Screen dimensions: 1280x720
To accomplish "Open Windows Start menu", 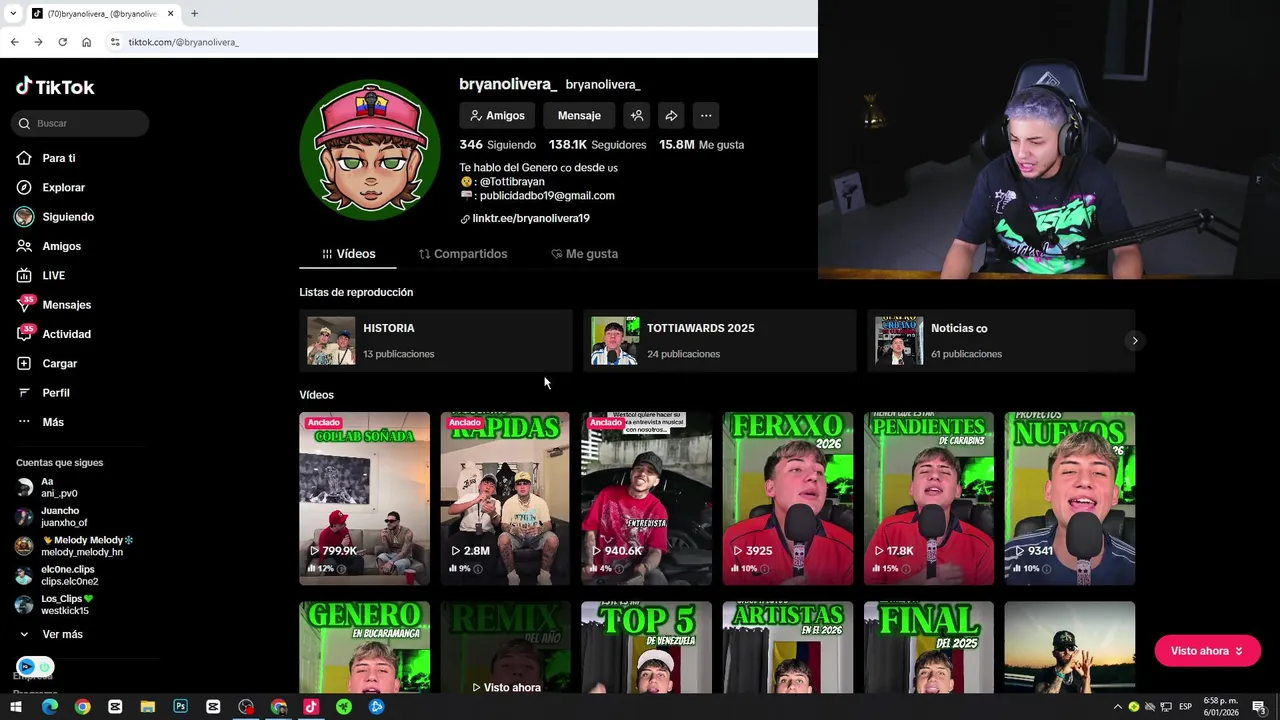I will pyautogui.click(x=16, y=707).
